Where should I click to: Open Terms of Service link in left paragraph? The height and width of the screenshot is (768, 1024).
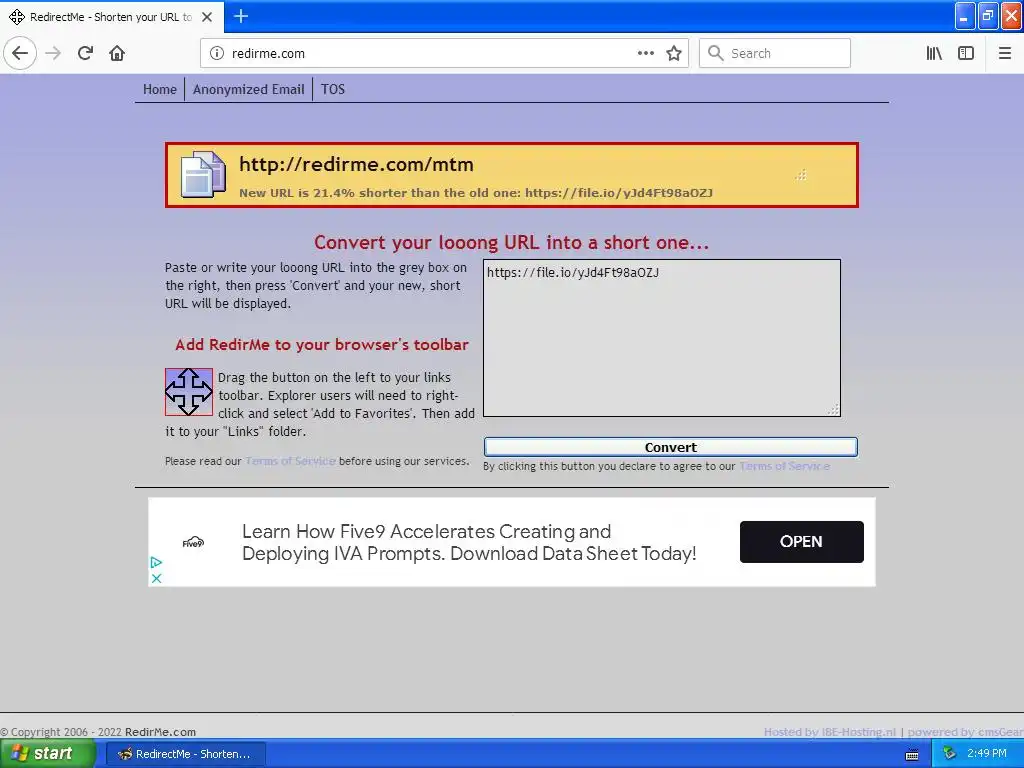pyautogui.click(x=291, y=461)
